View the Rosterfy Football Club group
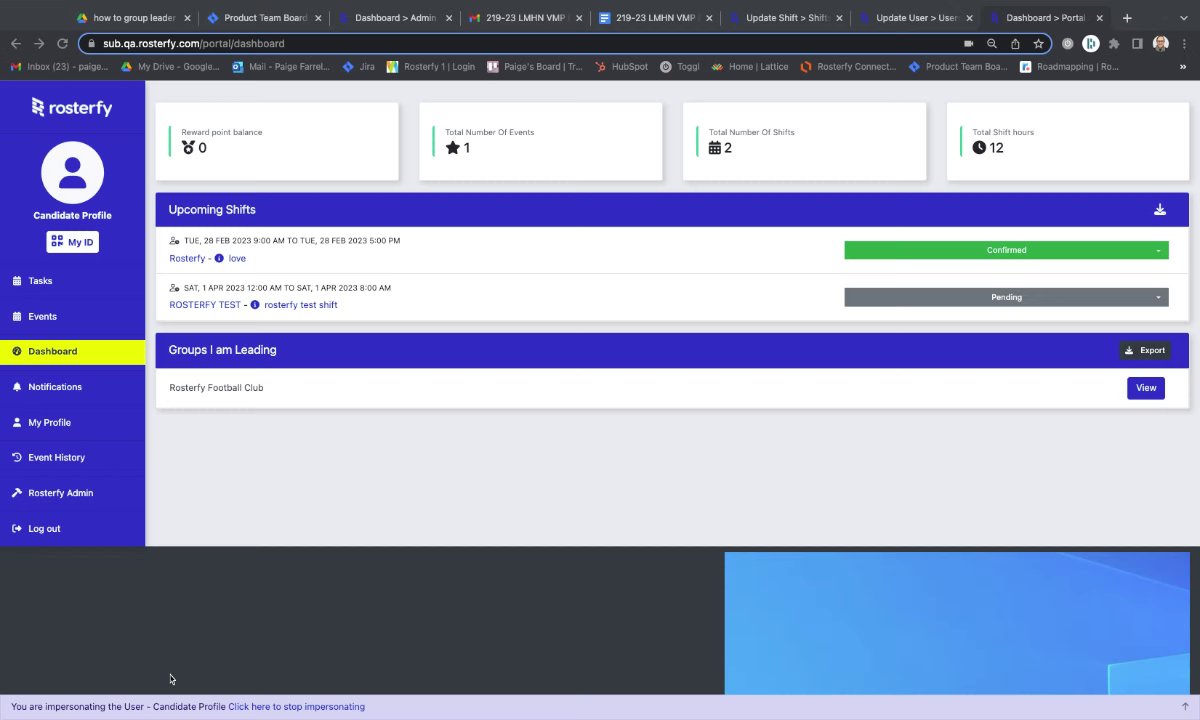1200x720 pixels. tap(1146, 388)
